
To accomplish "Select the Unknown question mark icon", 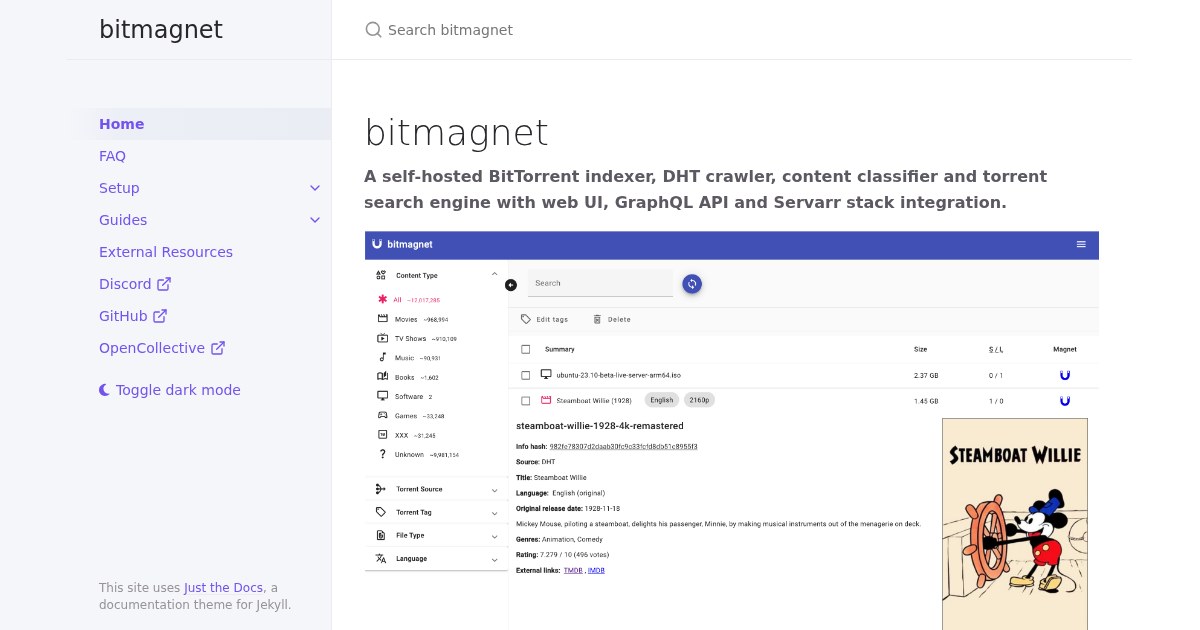I will tap(382, 454).
